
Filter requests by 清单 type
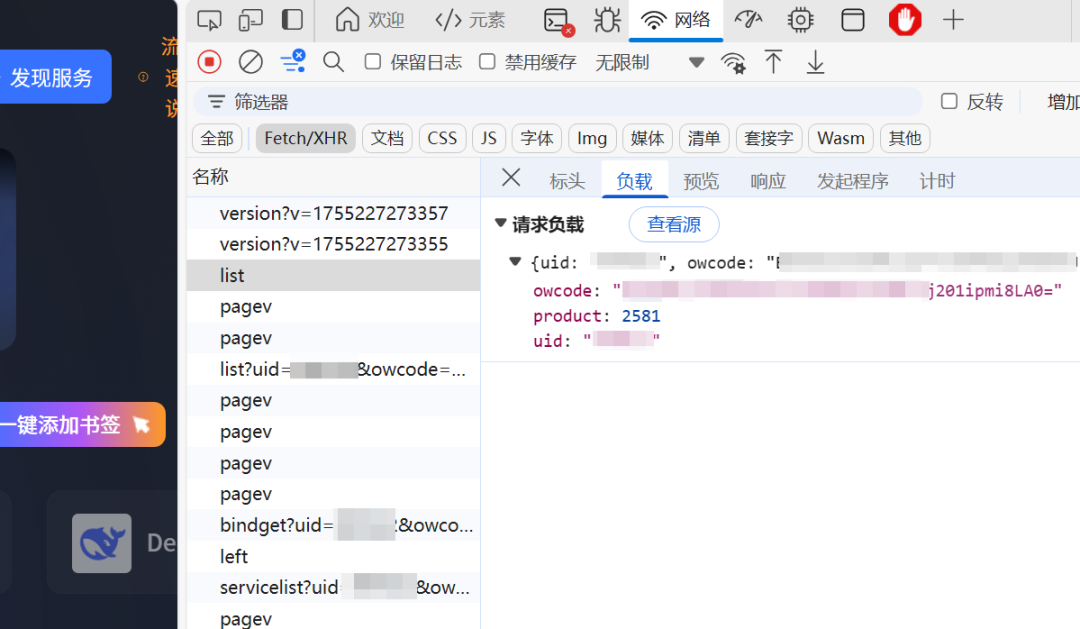pos(704,138)
